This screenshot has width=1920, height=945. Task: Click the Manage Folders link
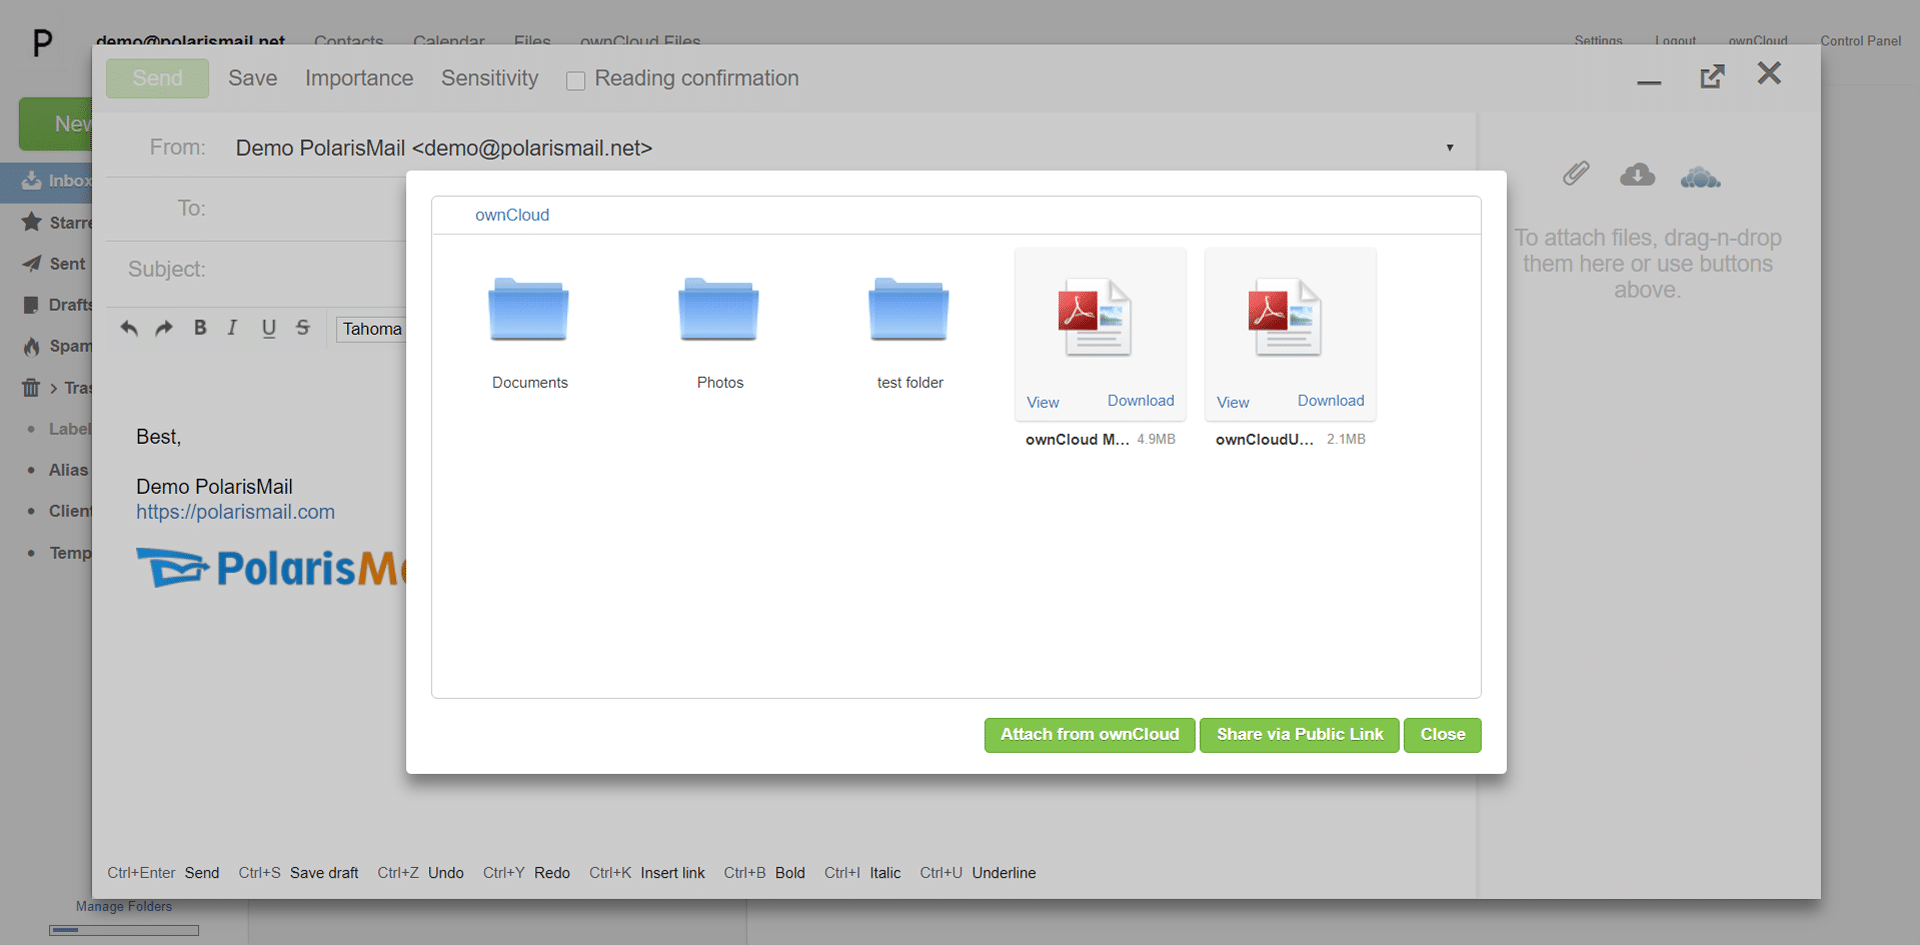pos(124,906)
